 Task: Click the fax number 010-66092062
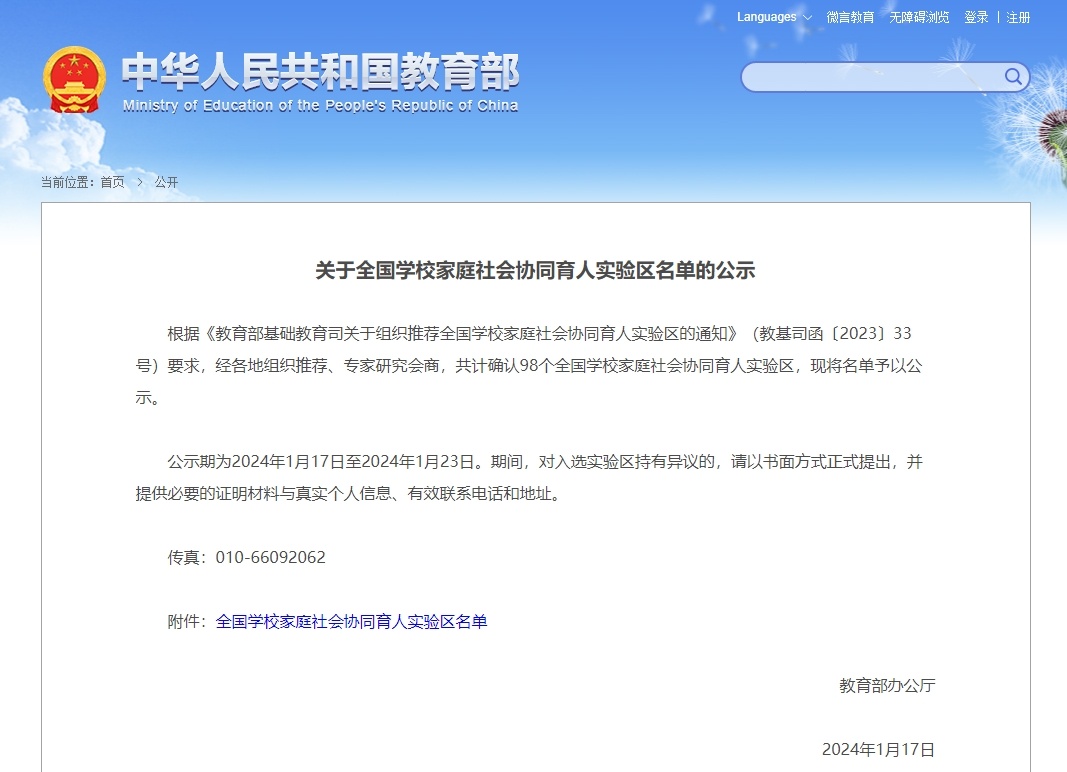(x=270, y=557)
